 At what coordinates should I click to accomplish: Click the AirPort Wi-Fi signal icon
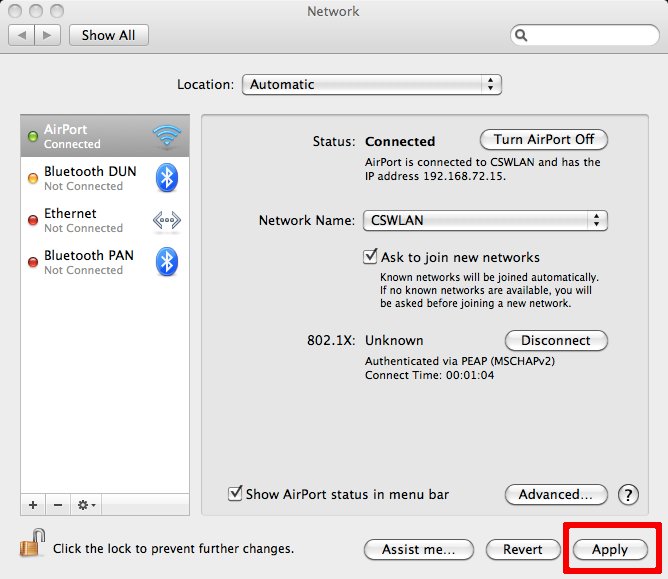point(167,135)
